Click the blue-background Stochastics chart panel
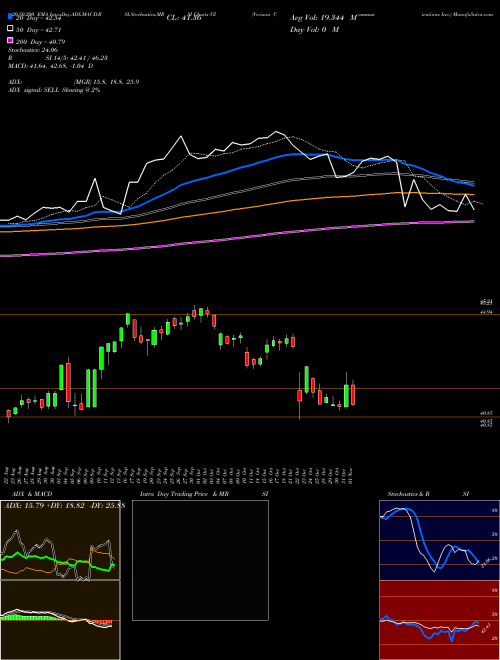Screen dimensions: 500x660 tap(439, 540)
